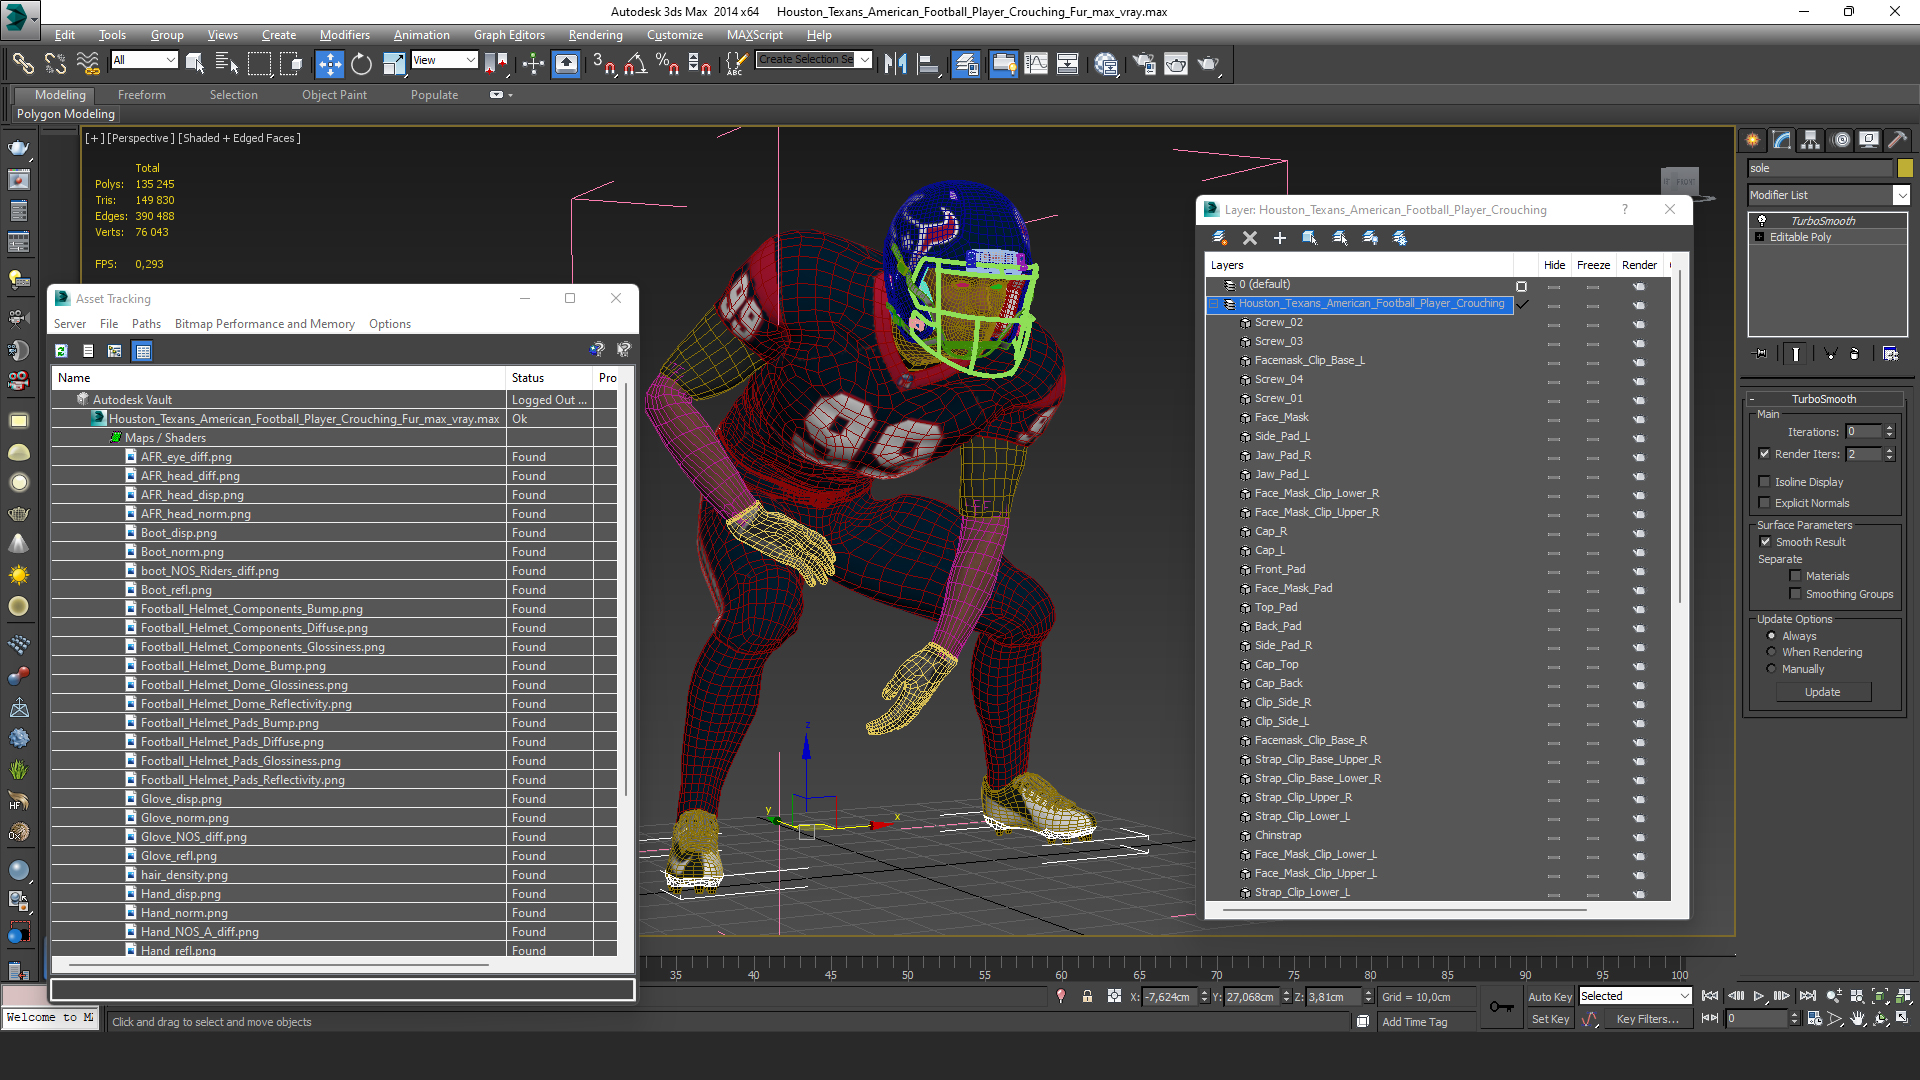Image resolution: width=1920 pixels, height=1080 pixels.
Task: Collapse the TurboSmooth rollout header
Action: [1823, 399]
